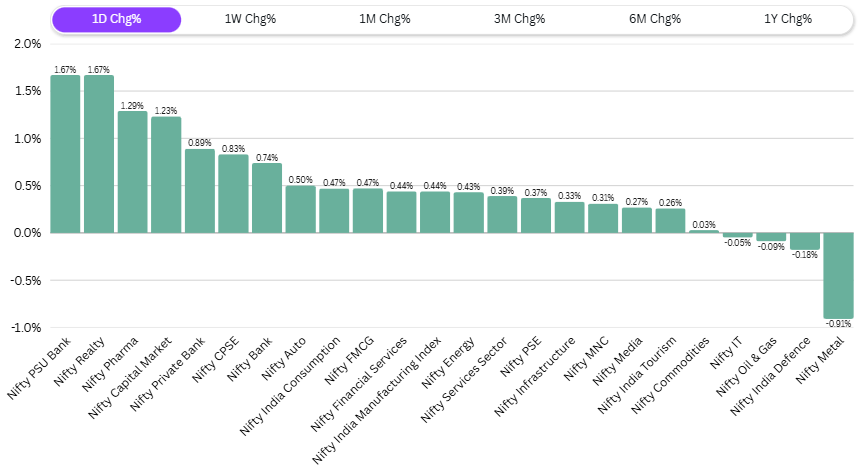Select the Nifty India Defence bar
Screen dimensions: 863x472
pyautogui.click(x=804, y=241)
